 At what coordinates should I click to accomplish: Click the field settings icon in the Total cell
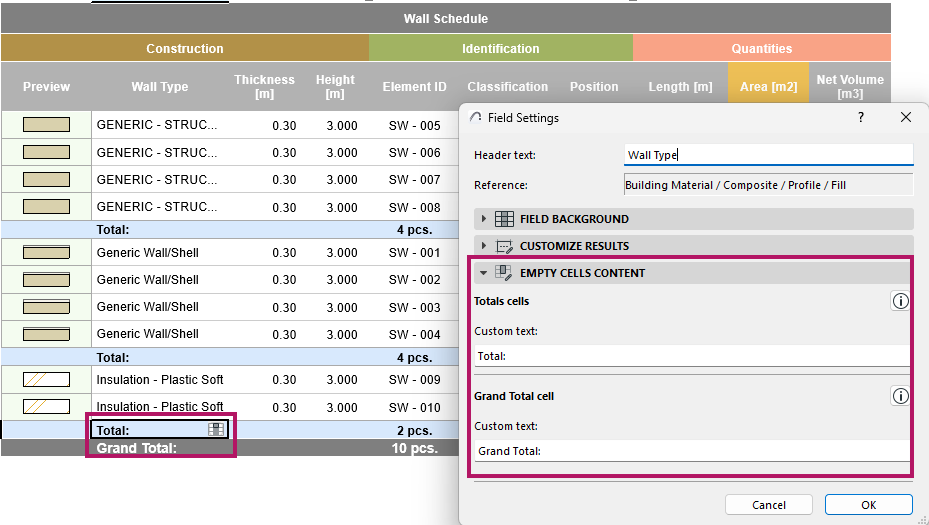point(216,429)
